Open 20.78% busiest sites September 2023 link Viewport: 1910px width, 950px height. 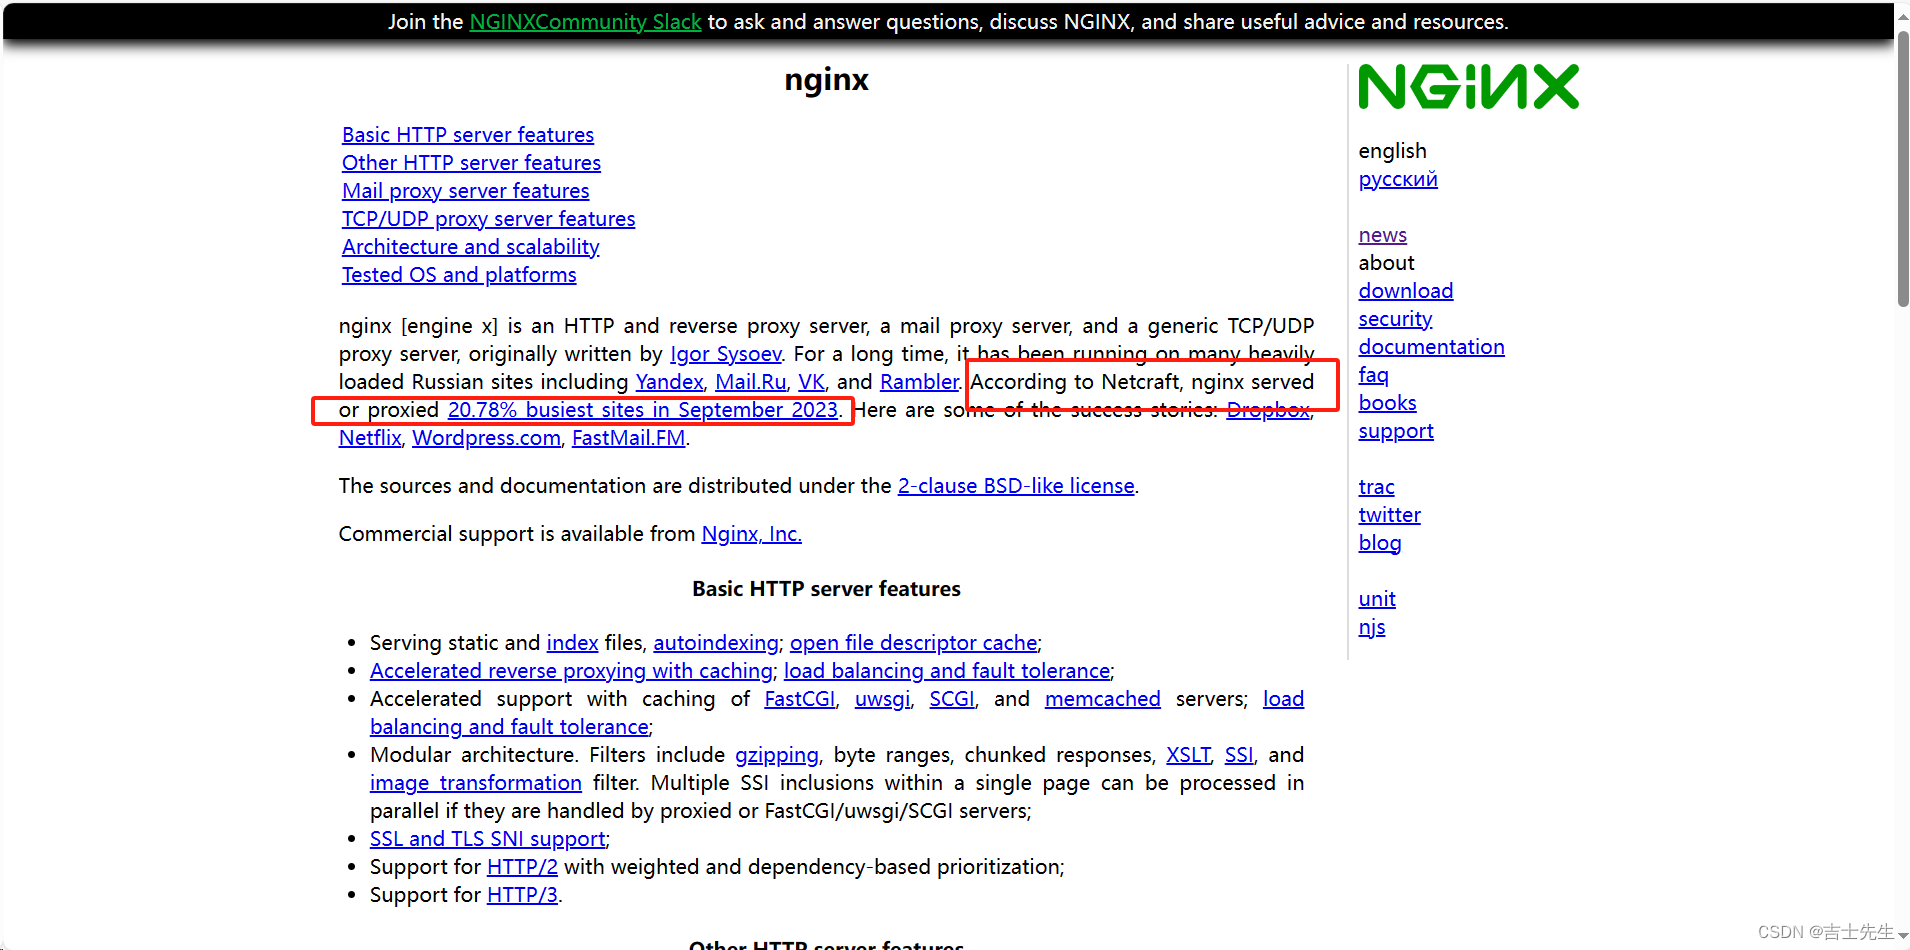coord(643,410)
